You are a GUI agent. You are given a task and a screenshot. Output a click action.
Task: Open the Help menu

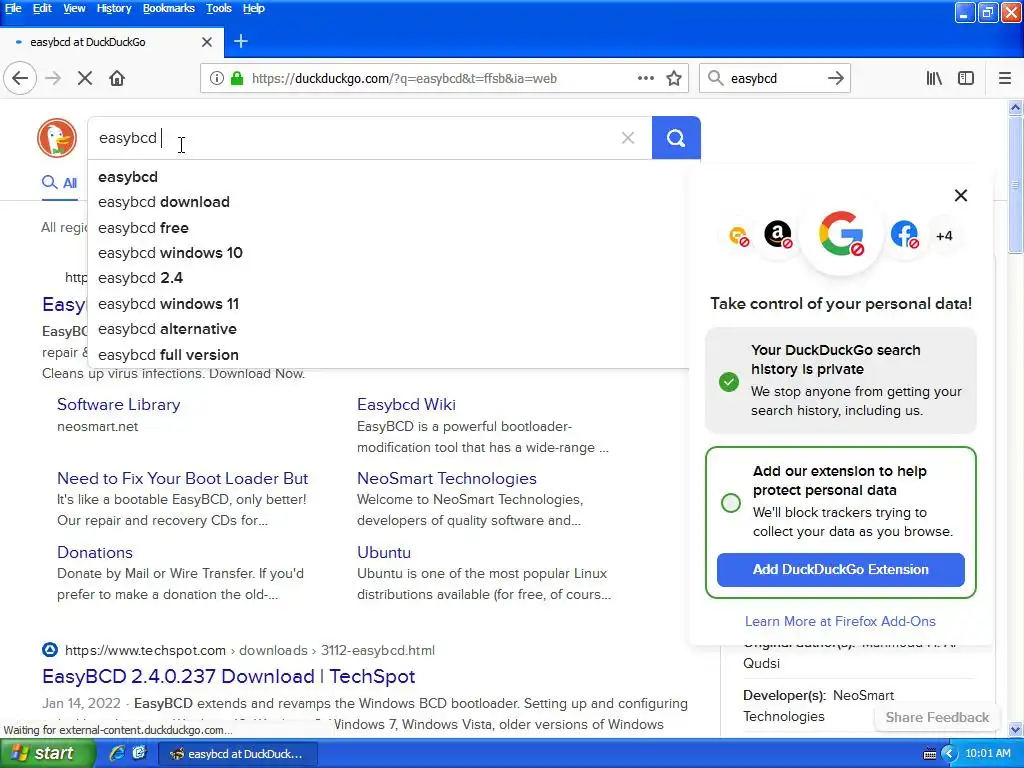click(x=253, y=8)
